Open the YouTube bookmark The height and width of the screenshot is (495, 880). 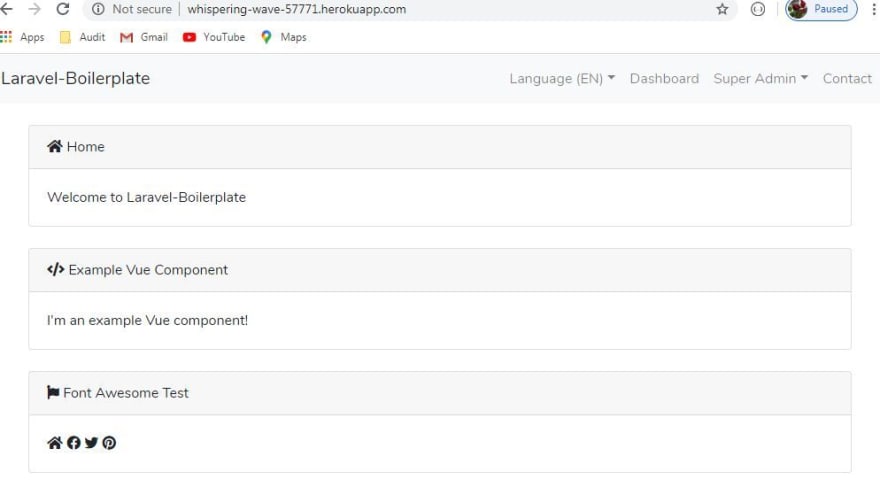pyautogui.click(x=214, y=37)
